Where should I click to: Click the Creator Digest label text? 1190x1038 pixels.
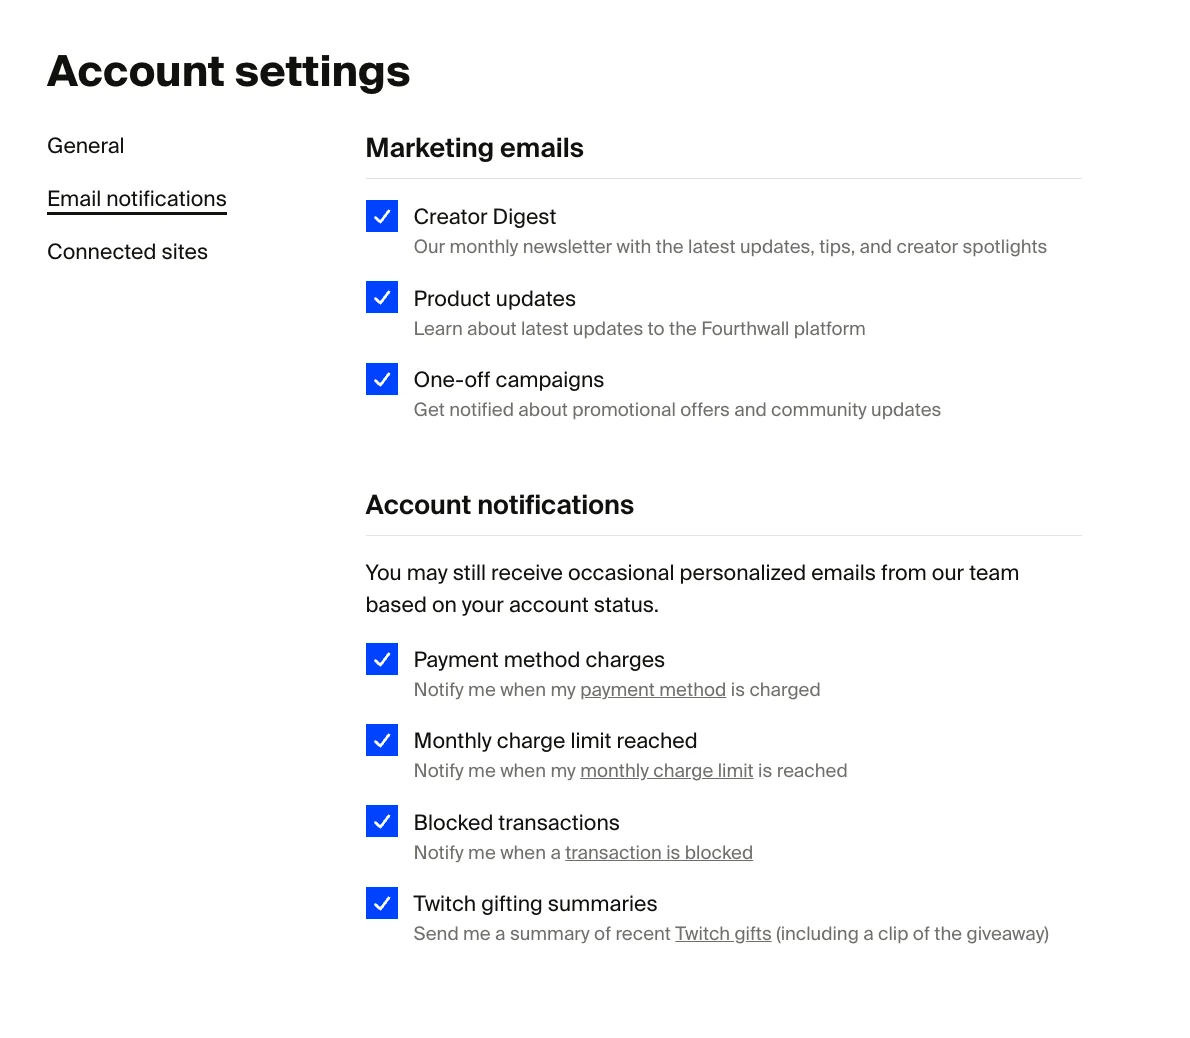click(485, 216)
